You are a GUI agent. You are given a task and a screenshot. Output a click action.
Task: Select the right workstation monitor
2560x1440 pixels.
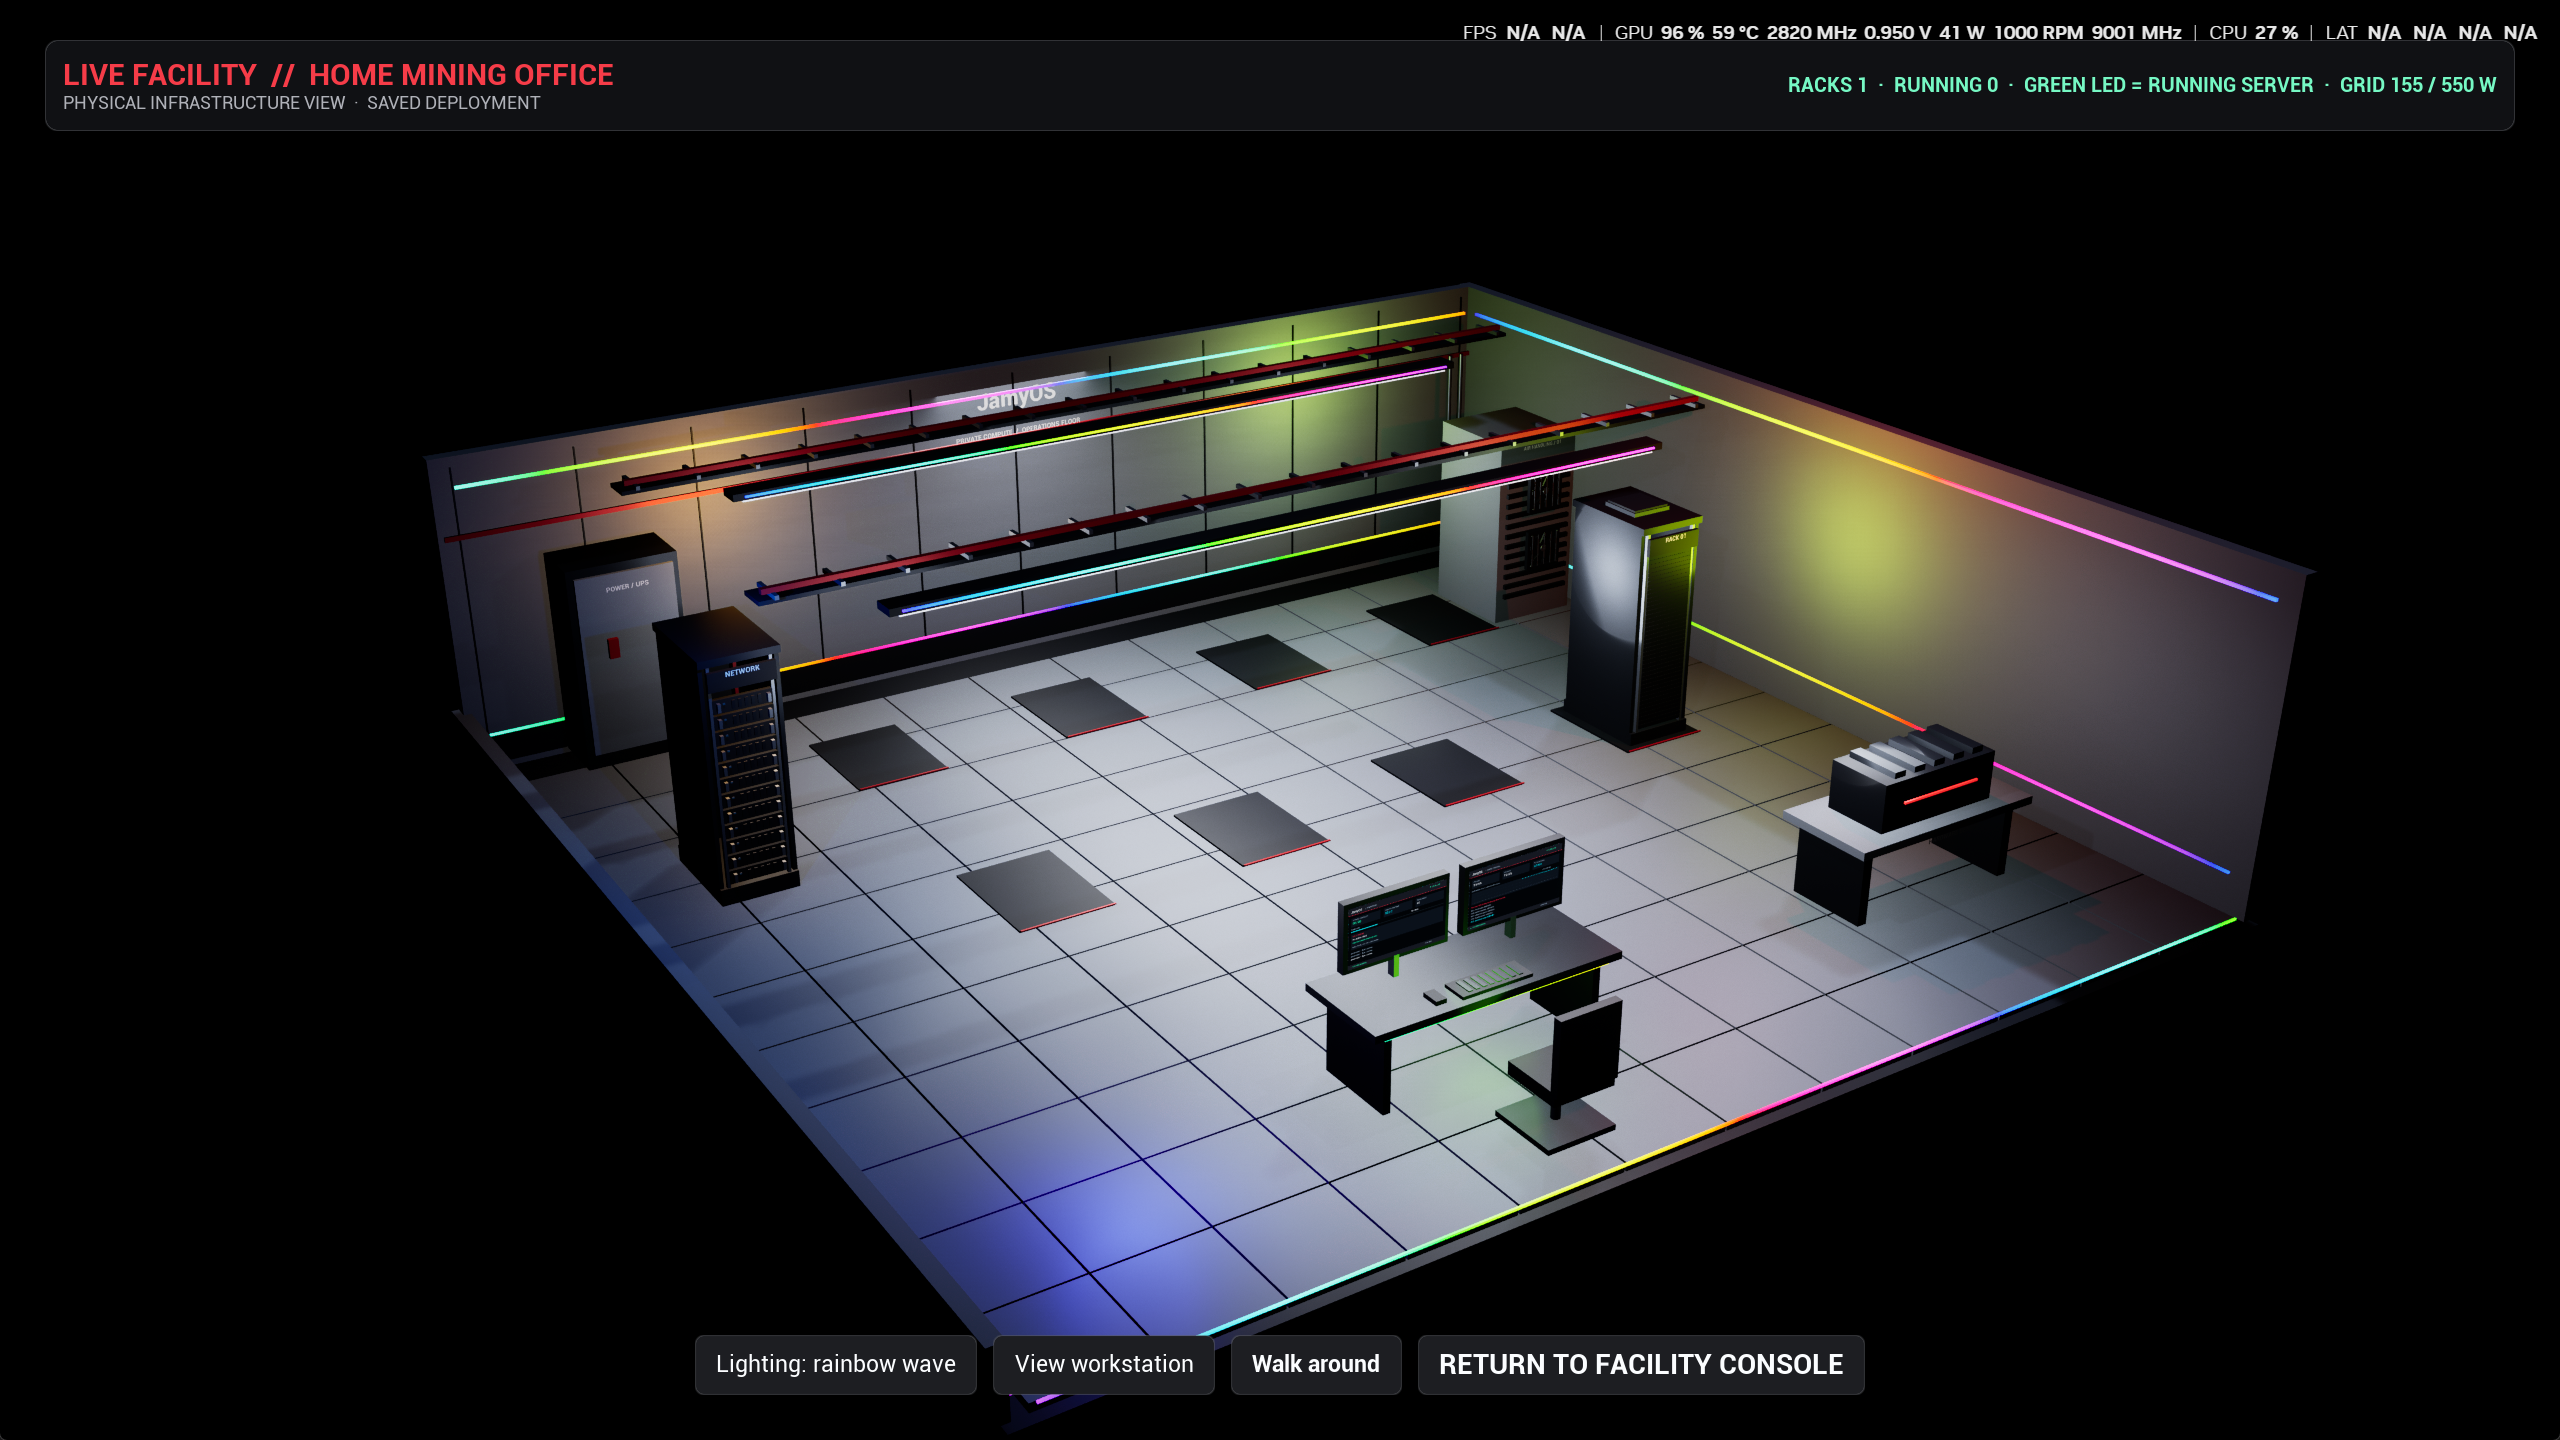click(1510, 885)
